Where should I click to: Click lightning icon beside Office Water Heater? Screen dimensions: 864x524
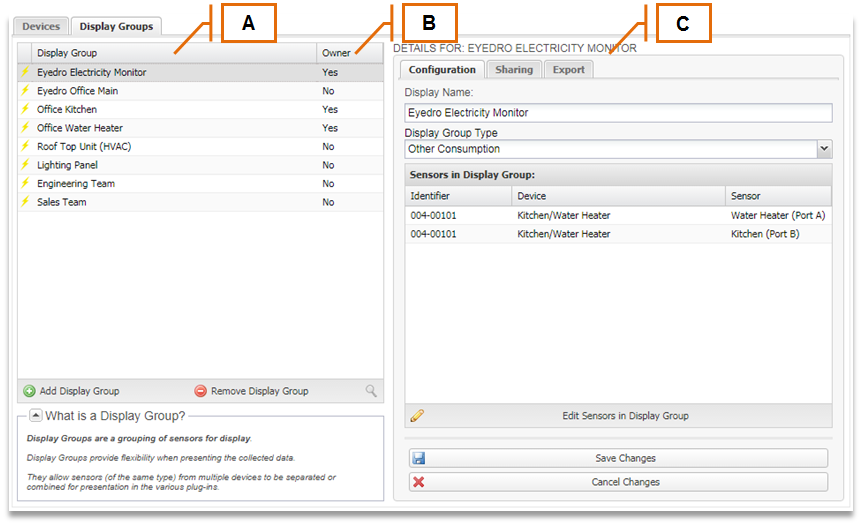click(x=25, y=127)
